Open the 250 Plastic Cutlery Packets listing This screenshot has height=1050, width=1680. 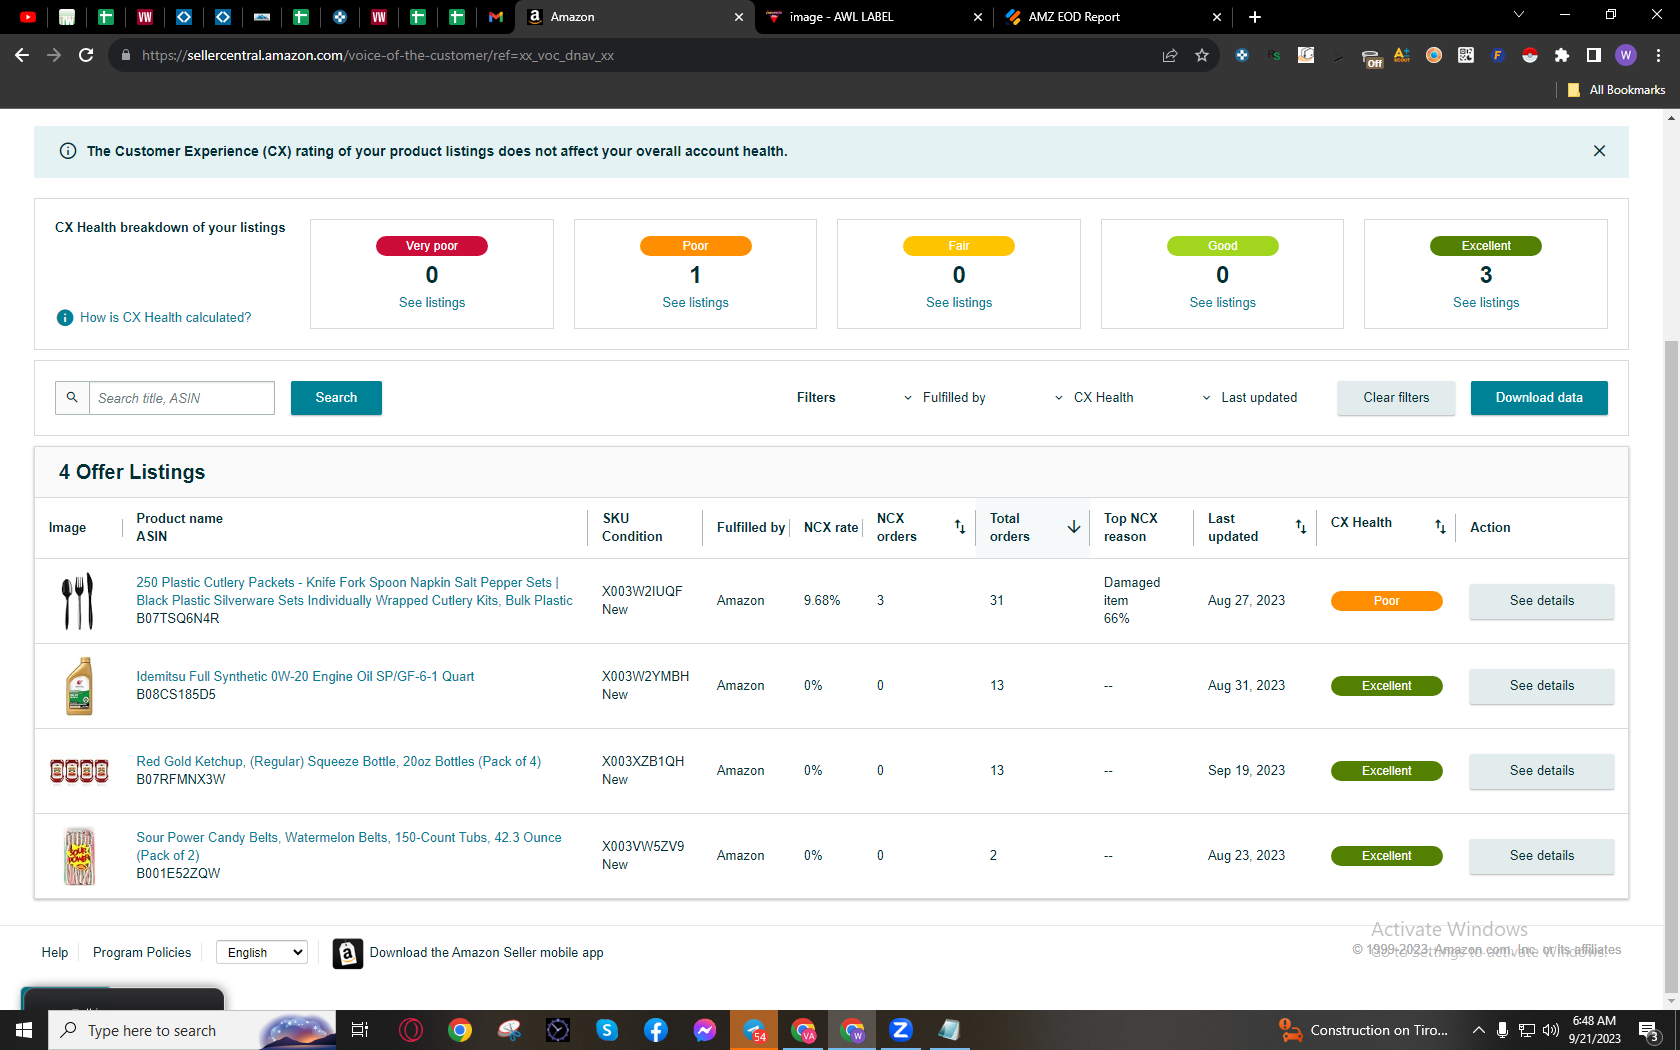pos(355,591)
